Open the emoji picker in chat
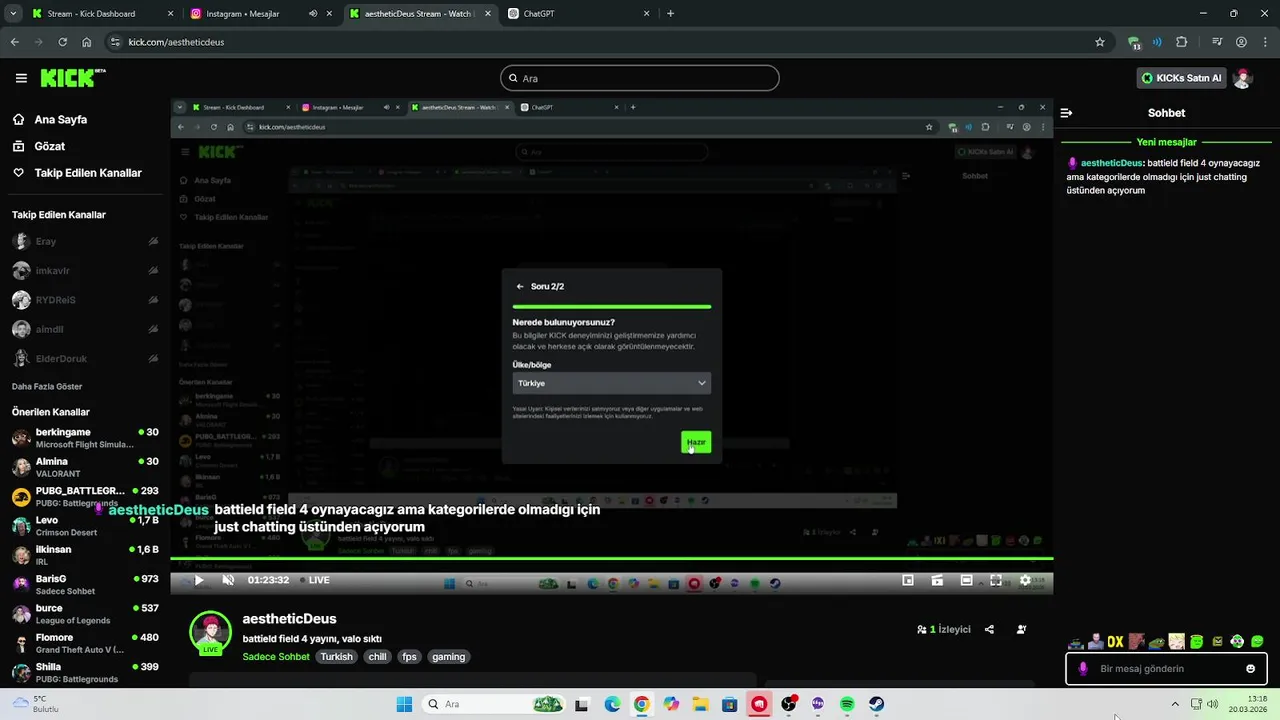The image size is (1280, 720). 1250,669
